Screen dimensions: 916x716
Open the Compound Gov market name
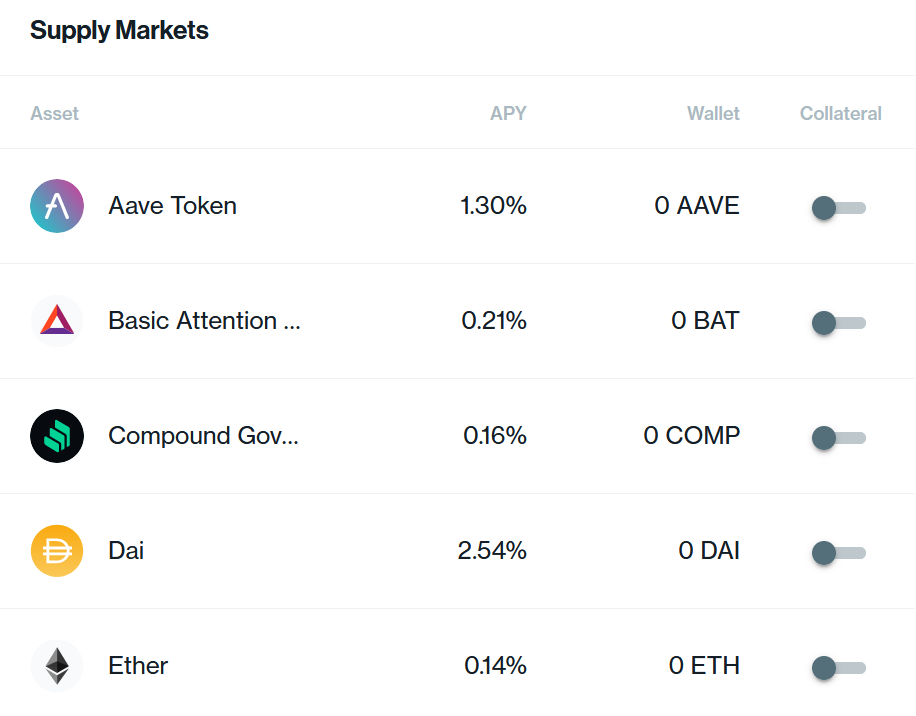pos(203,436)
